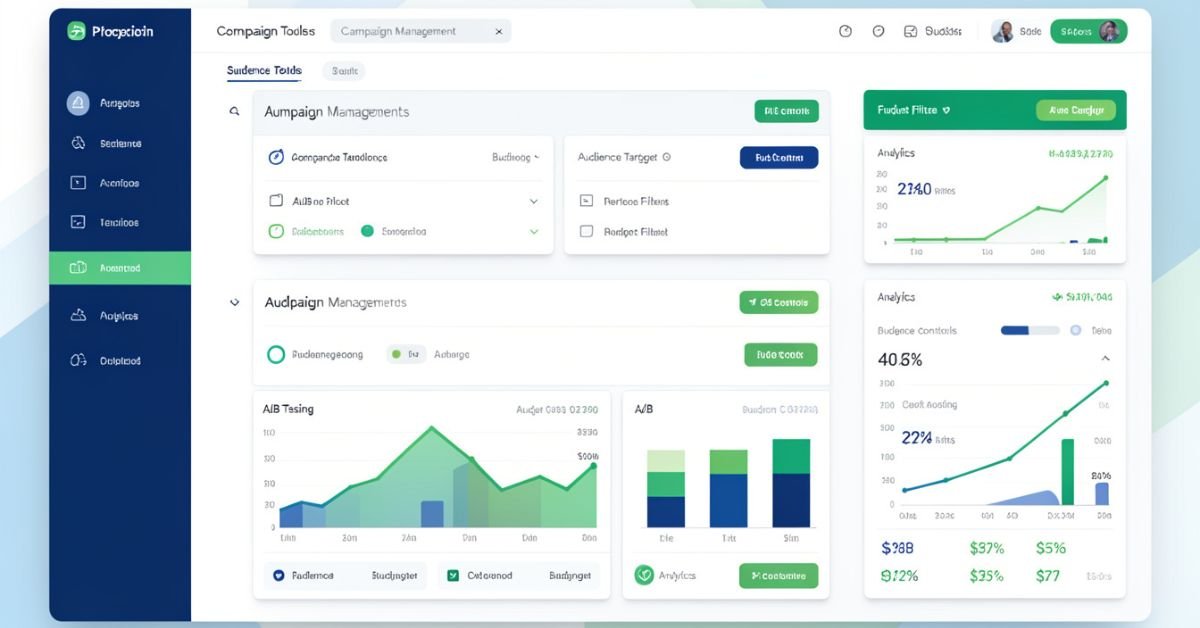1200x628 pixels.
Task: Toggle the round switch near Budgence Contiols
Action: point(1075,330)
